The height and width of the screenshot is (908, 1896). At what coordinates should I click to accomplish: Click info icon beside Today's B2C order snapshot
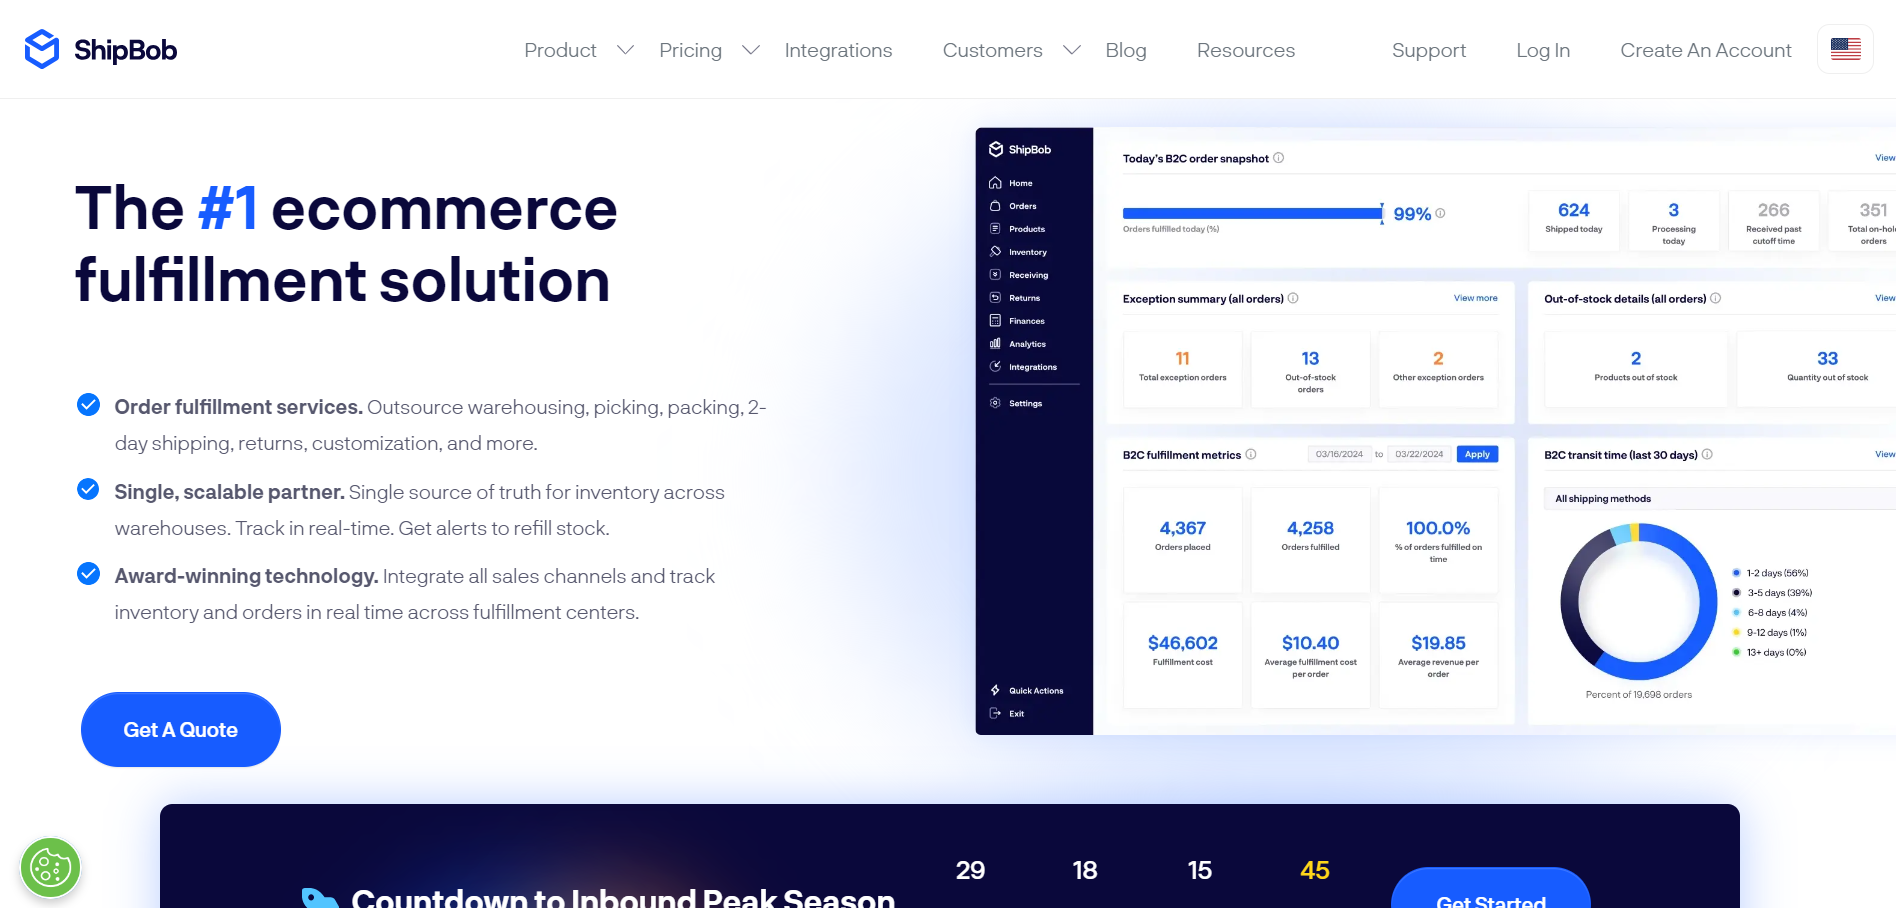tap(1278, 158)
